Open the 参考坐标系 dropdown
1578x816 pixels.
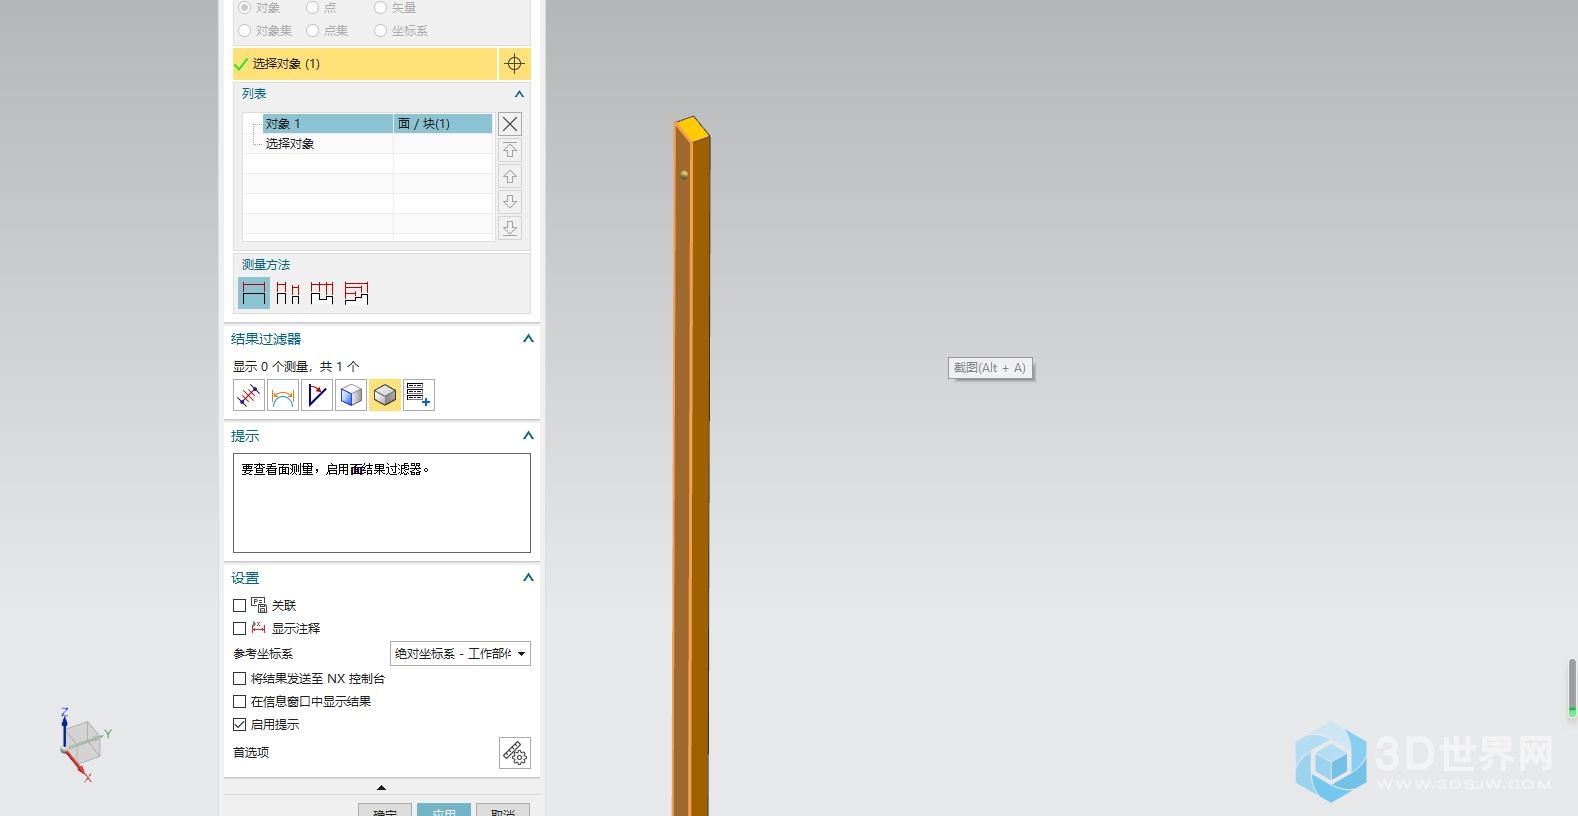pos(460,653)
